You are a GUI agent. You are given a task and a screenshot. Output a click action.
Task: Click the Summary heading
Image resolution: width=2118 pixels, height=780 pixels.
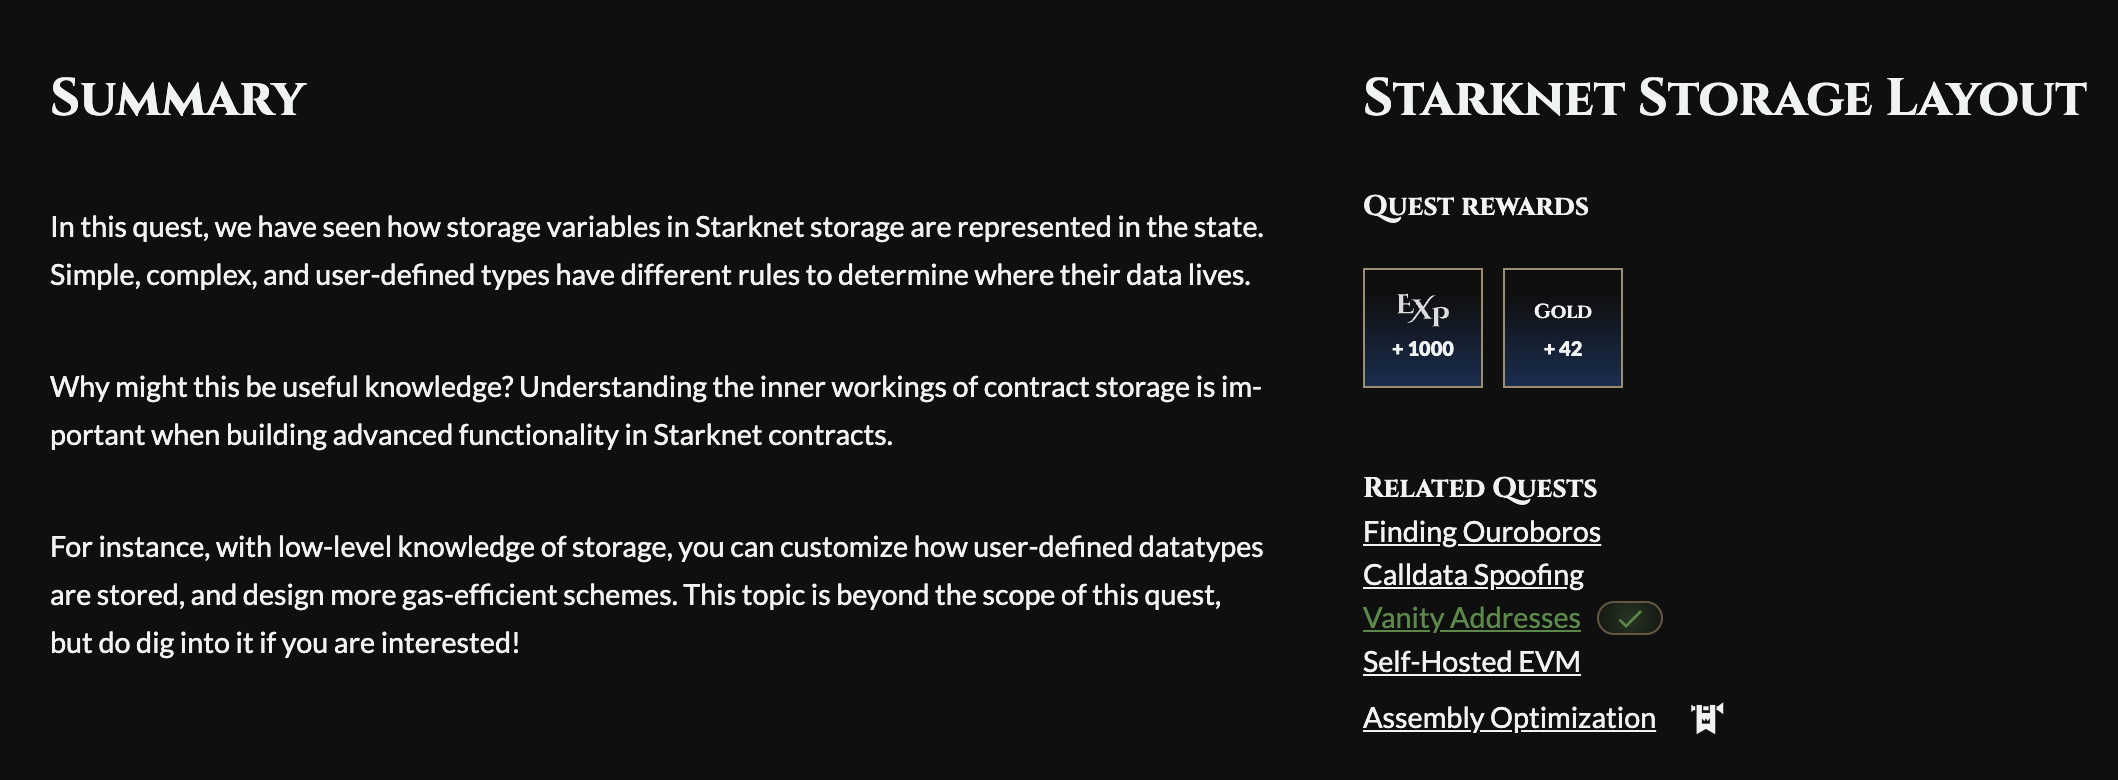(x=178, y=98)
